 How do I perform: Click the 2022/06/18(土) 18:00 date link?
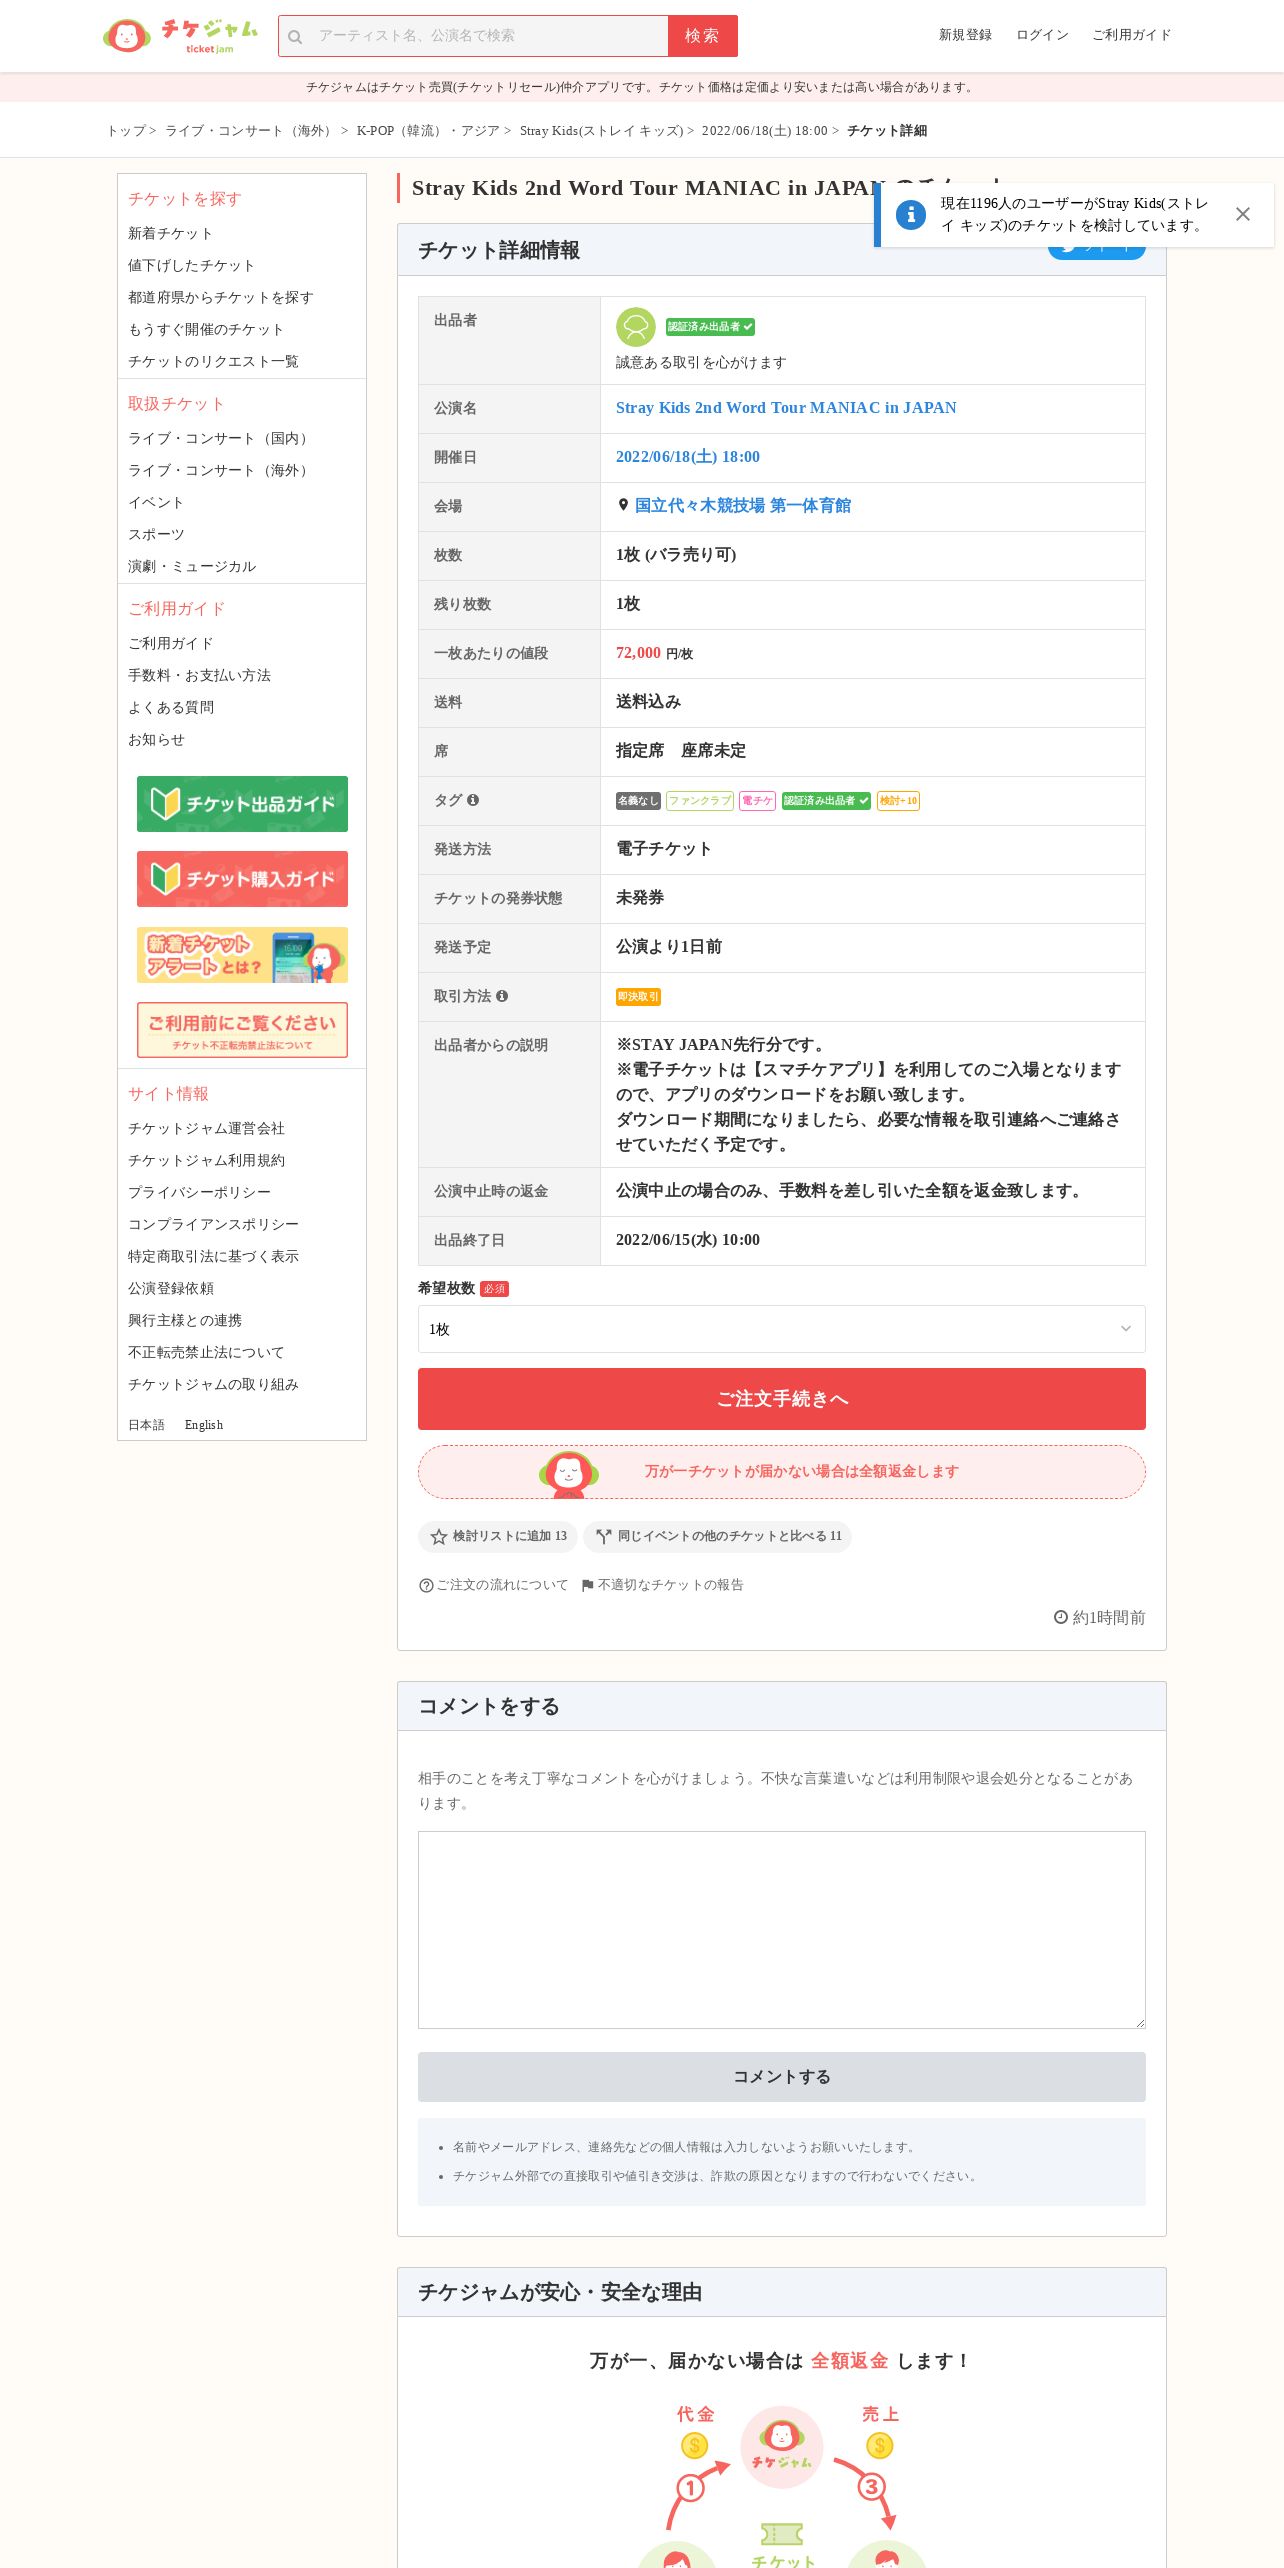click(688, 457)
